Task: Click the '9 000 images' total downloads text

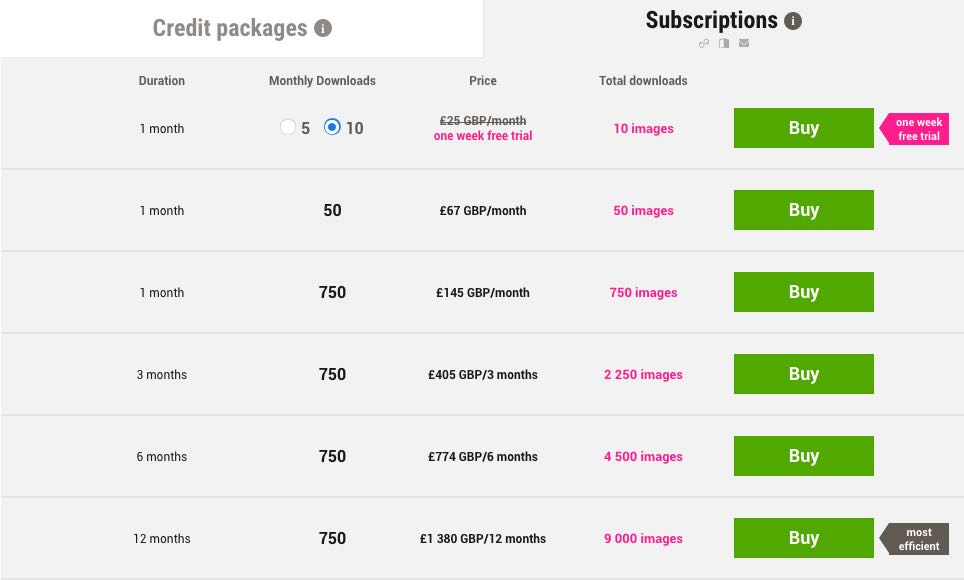Action: click(643, 539)
